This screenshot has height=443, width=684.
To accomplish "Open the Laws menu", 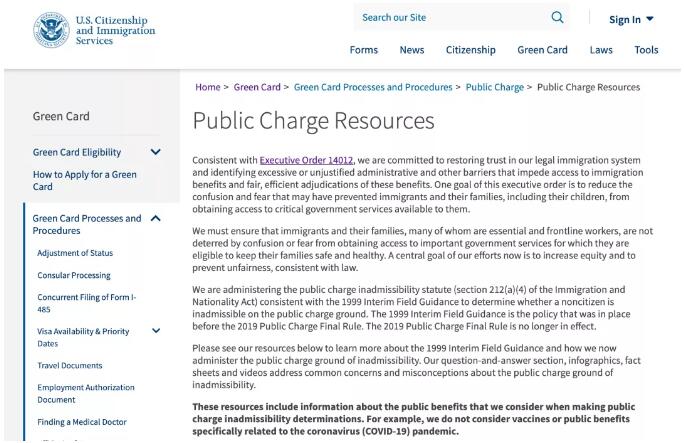I will (x=601, y=50).
